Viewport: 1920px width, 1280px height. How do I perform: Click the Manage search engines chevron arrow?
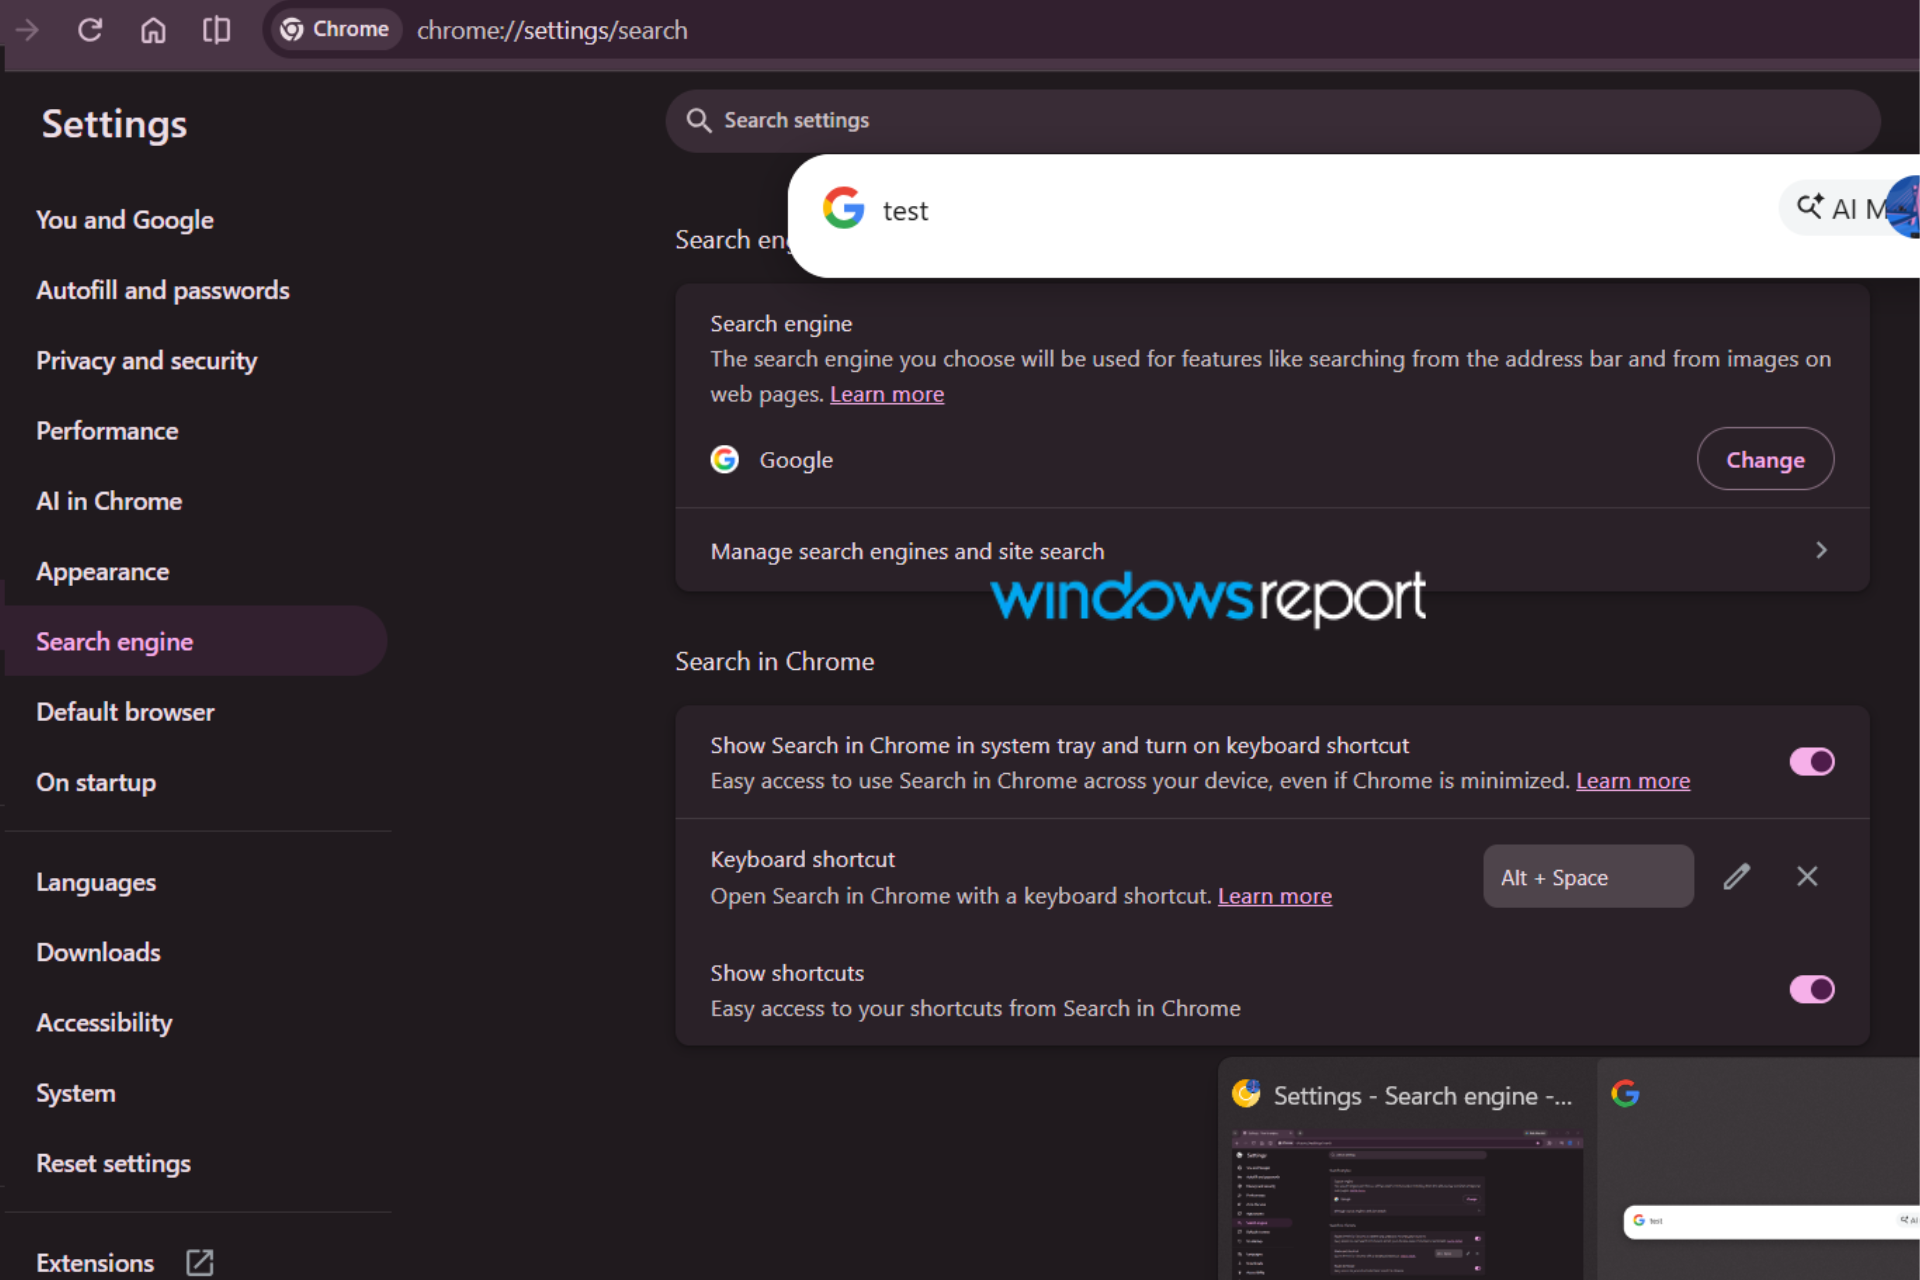[x=1821, y=550]
